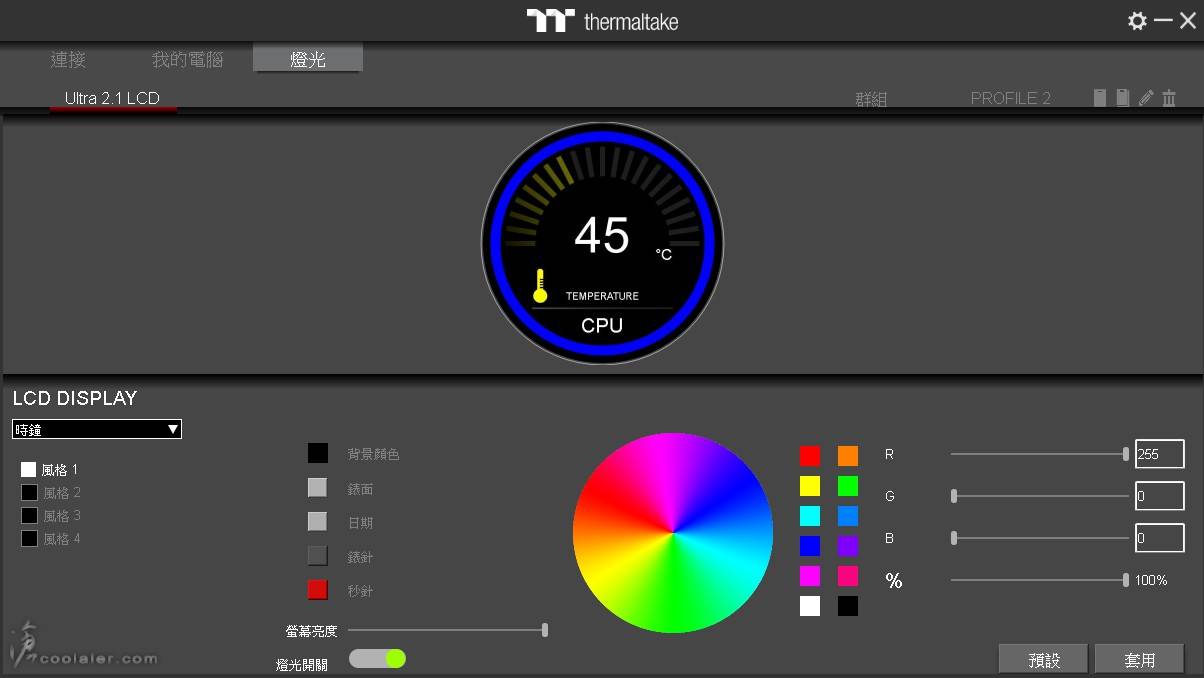This screenshot has width=1204, height=678.
Task: Pick the orange preset color swatch
Action: coord(848,456)
